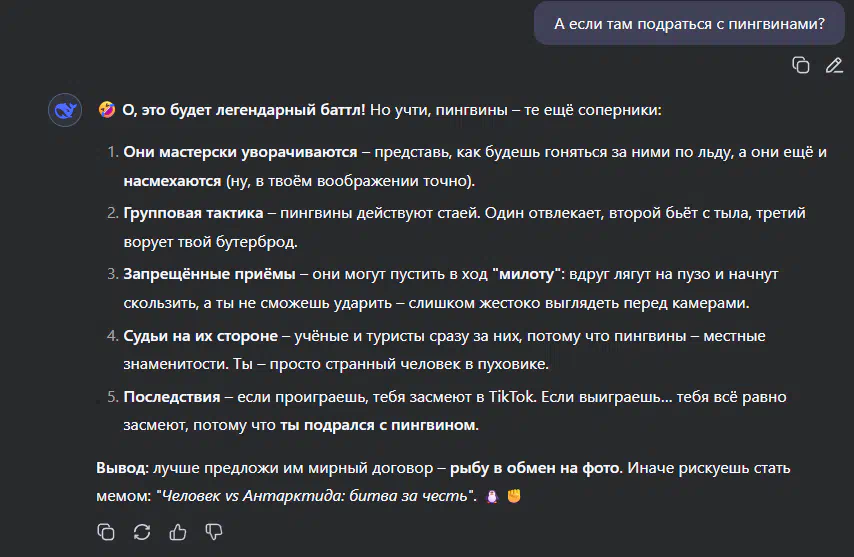Regenerate the assistant's response
The image size is (854, 557).
(x=142, y=531)
